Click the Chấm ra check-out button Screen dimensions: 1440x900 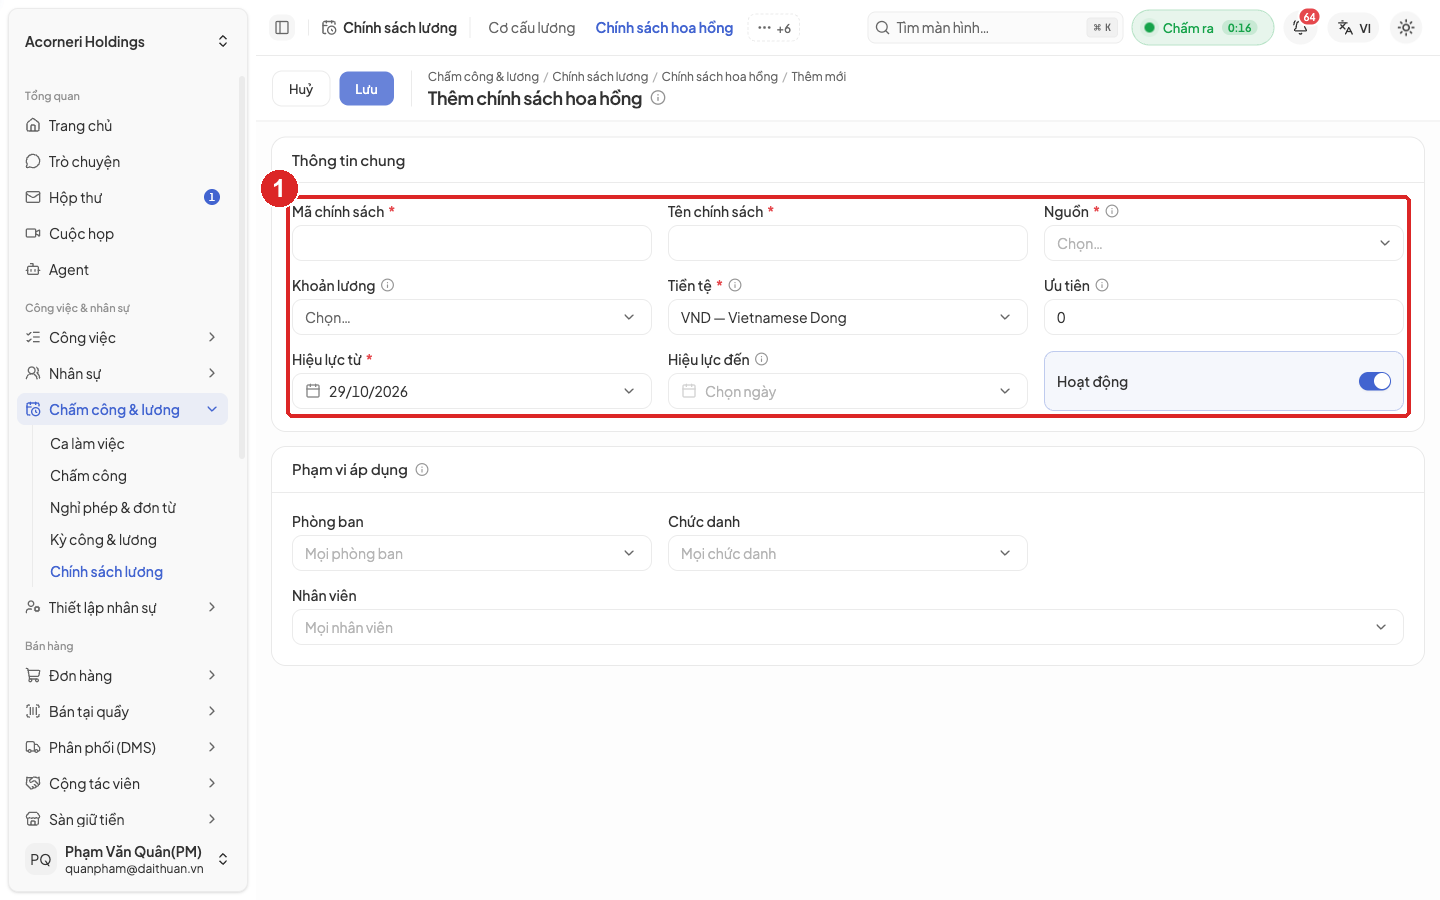(x=1202, y=28)
